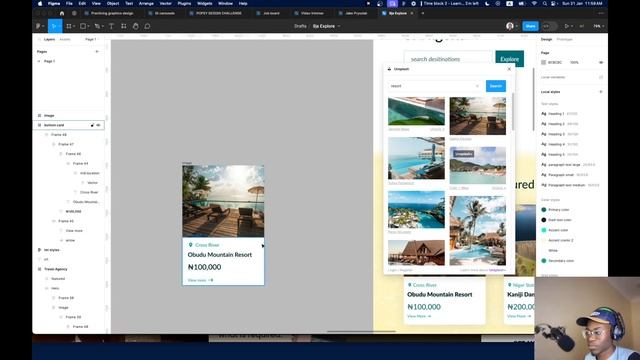Image resolution: width=640 pixels, height=360 pixels.
Task: Open the Resources tool
Action: pyautogui.click(x=123, y=26)
